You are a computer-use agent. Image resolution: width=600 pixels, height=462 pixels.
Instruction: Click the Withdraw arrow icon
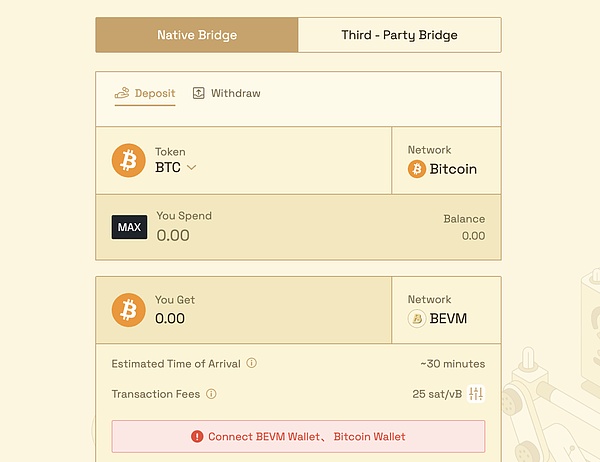(198, 93)
